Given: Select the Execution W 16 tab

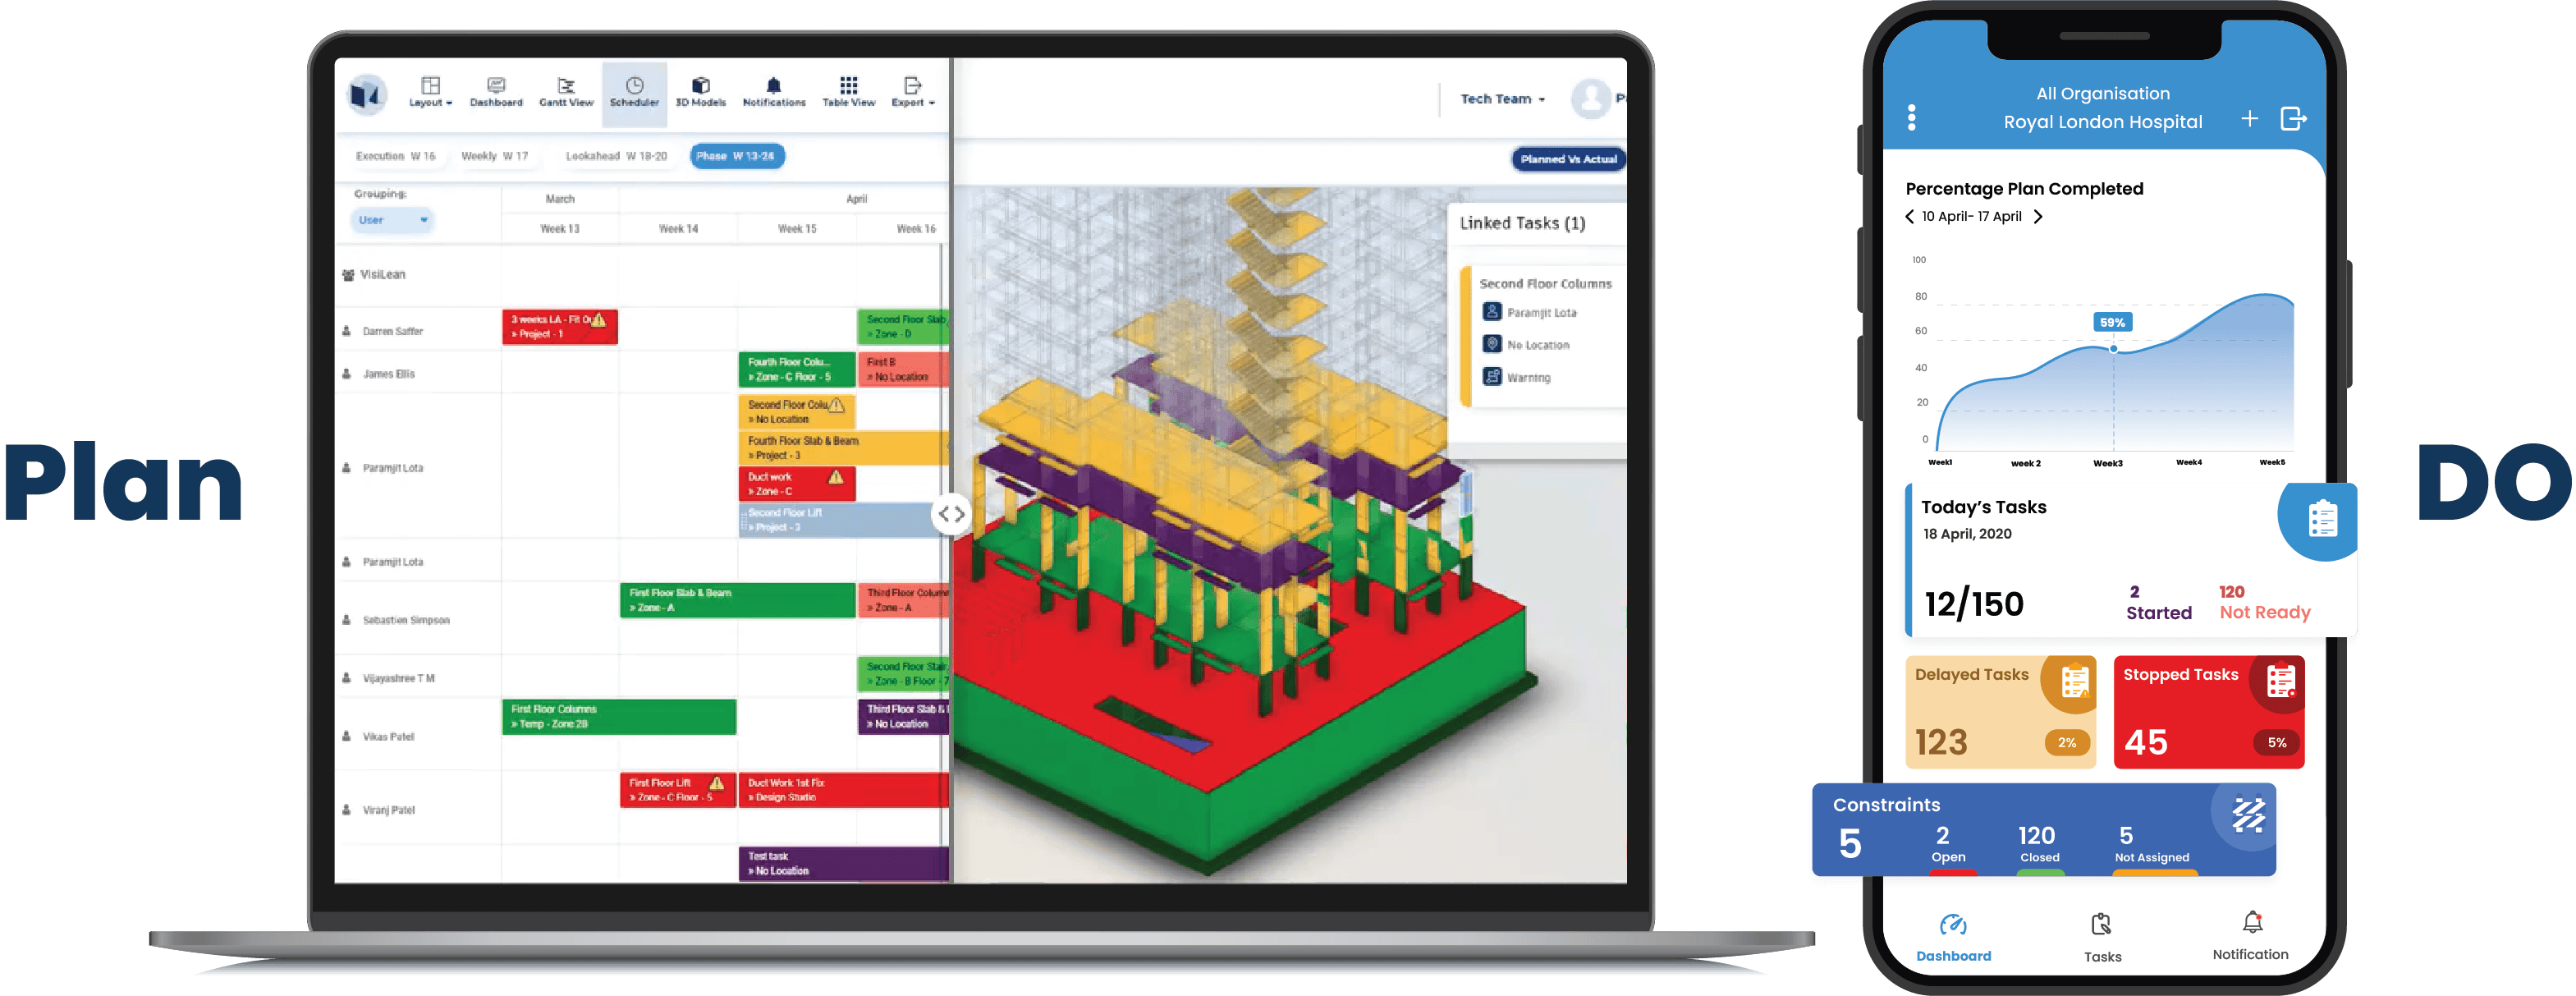Looking at the screenshot, I should [x=395, y=156].
